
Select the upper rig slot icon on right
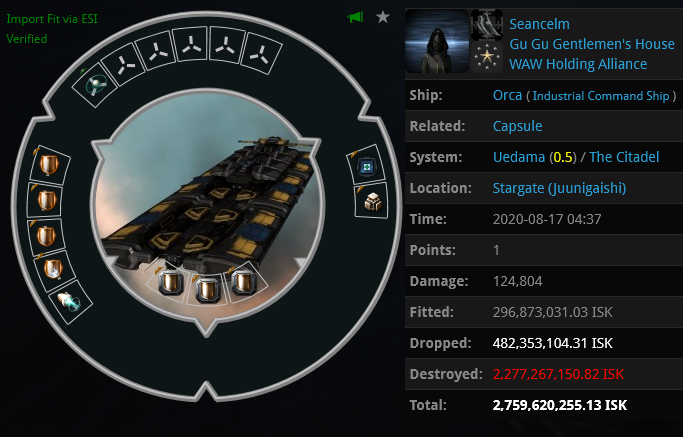(366, 166)
